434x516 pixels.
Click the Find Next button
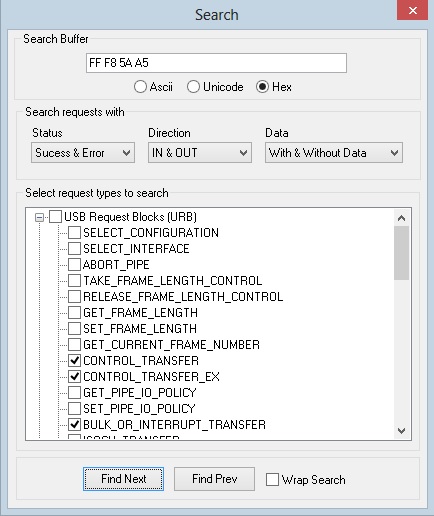(x=123, y=479)
